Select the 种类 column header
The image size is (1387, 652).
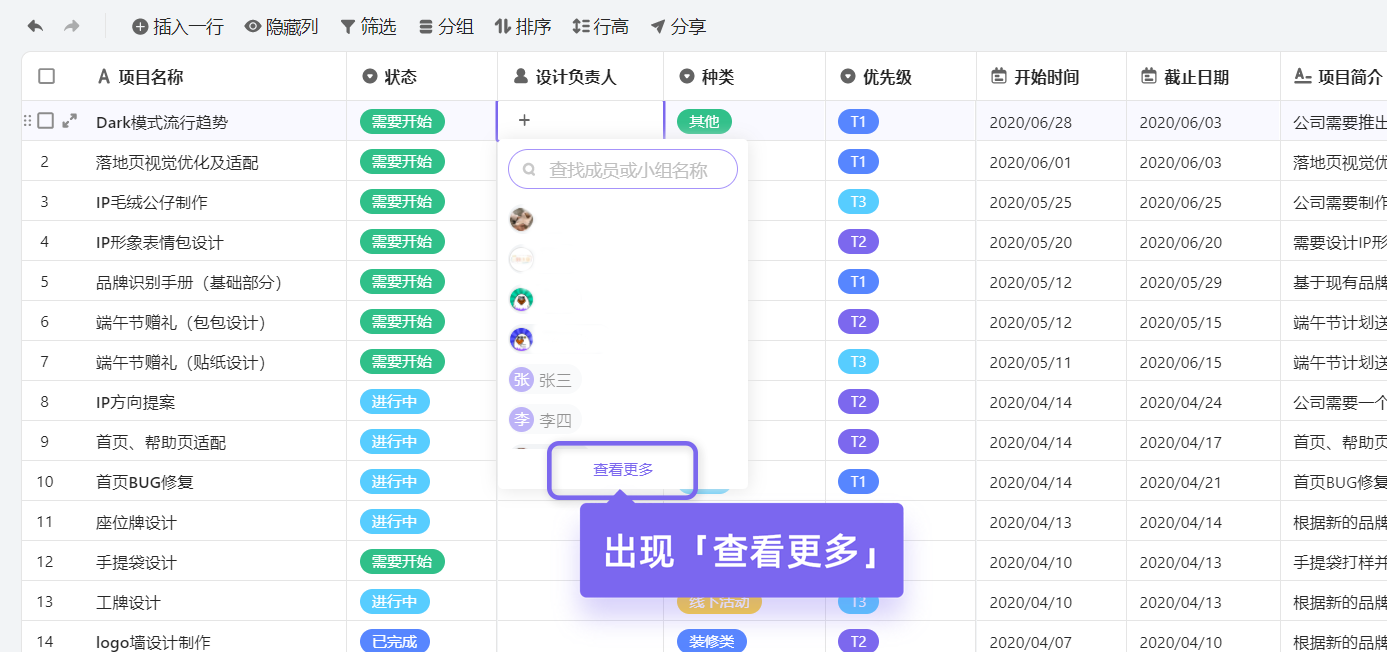(744, 77)
